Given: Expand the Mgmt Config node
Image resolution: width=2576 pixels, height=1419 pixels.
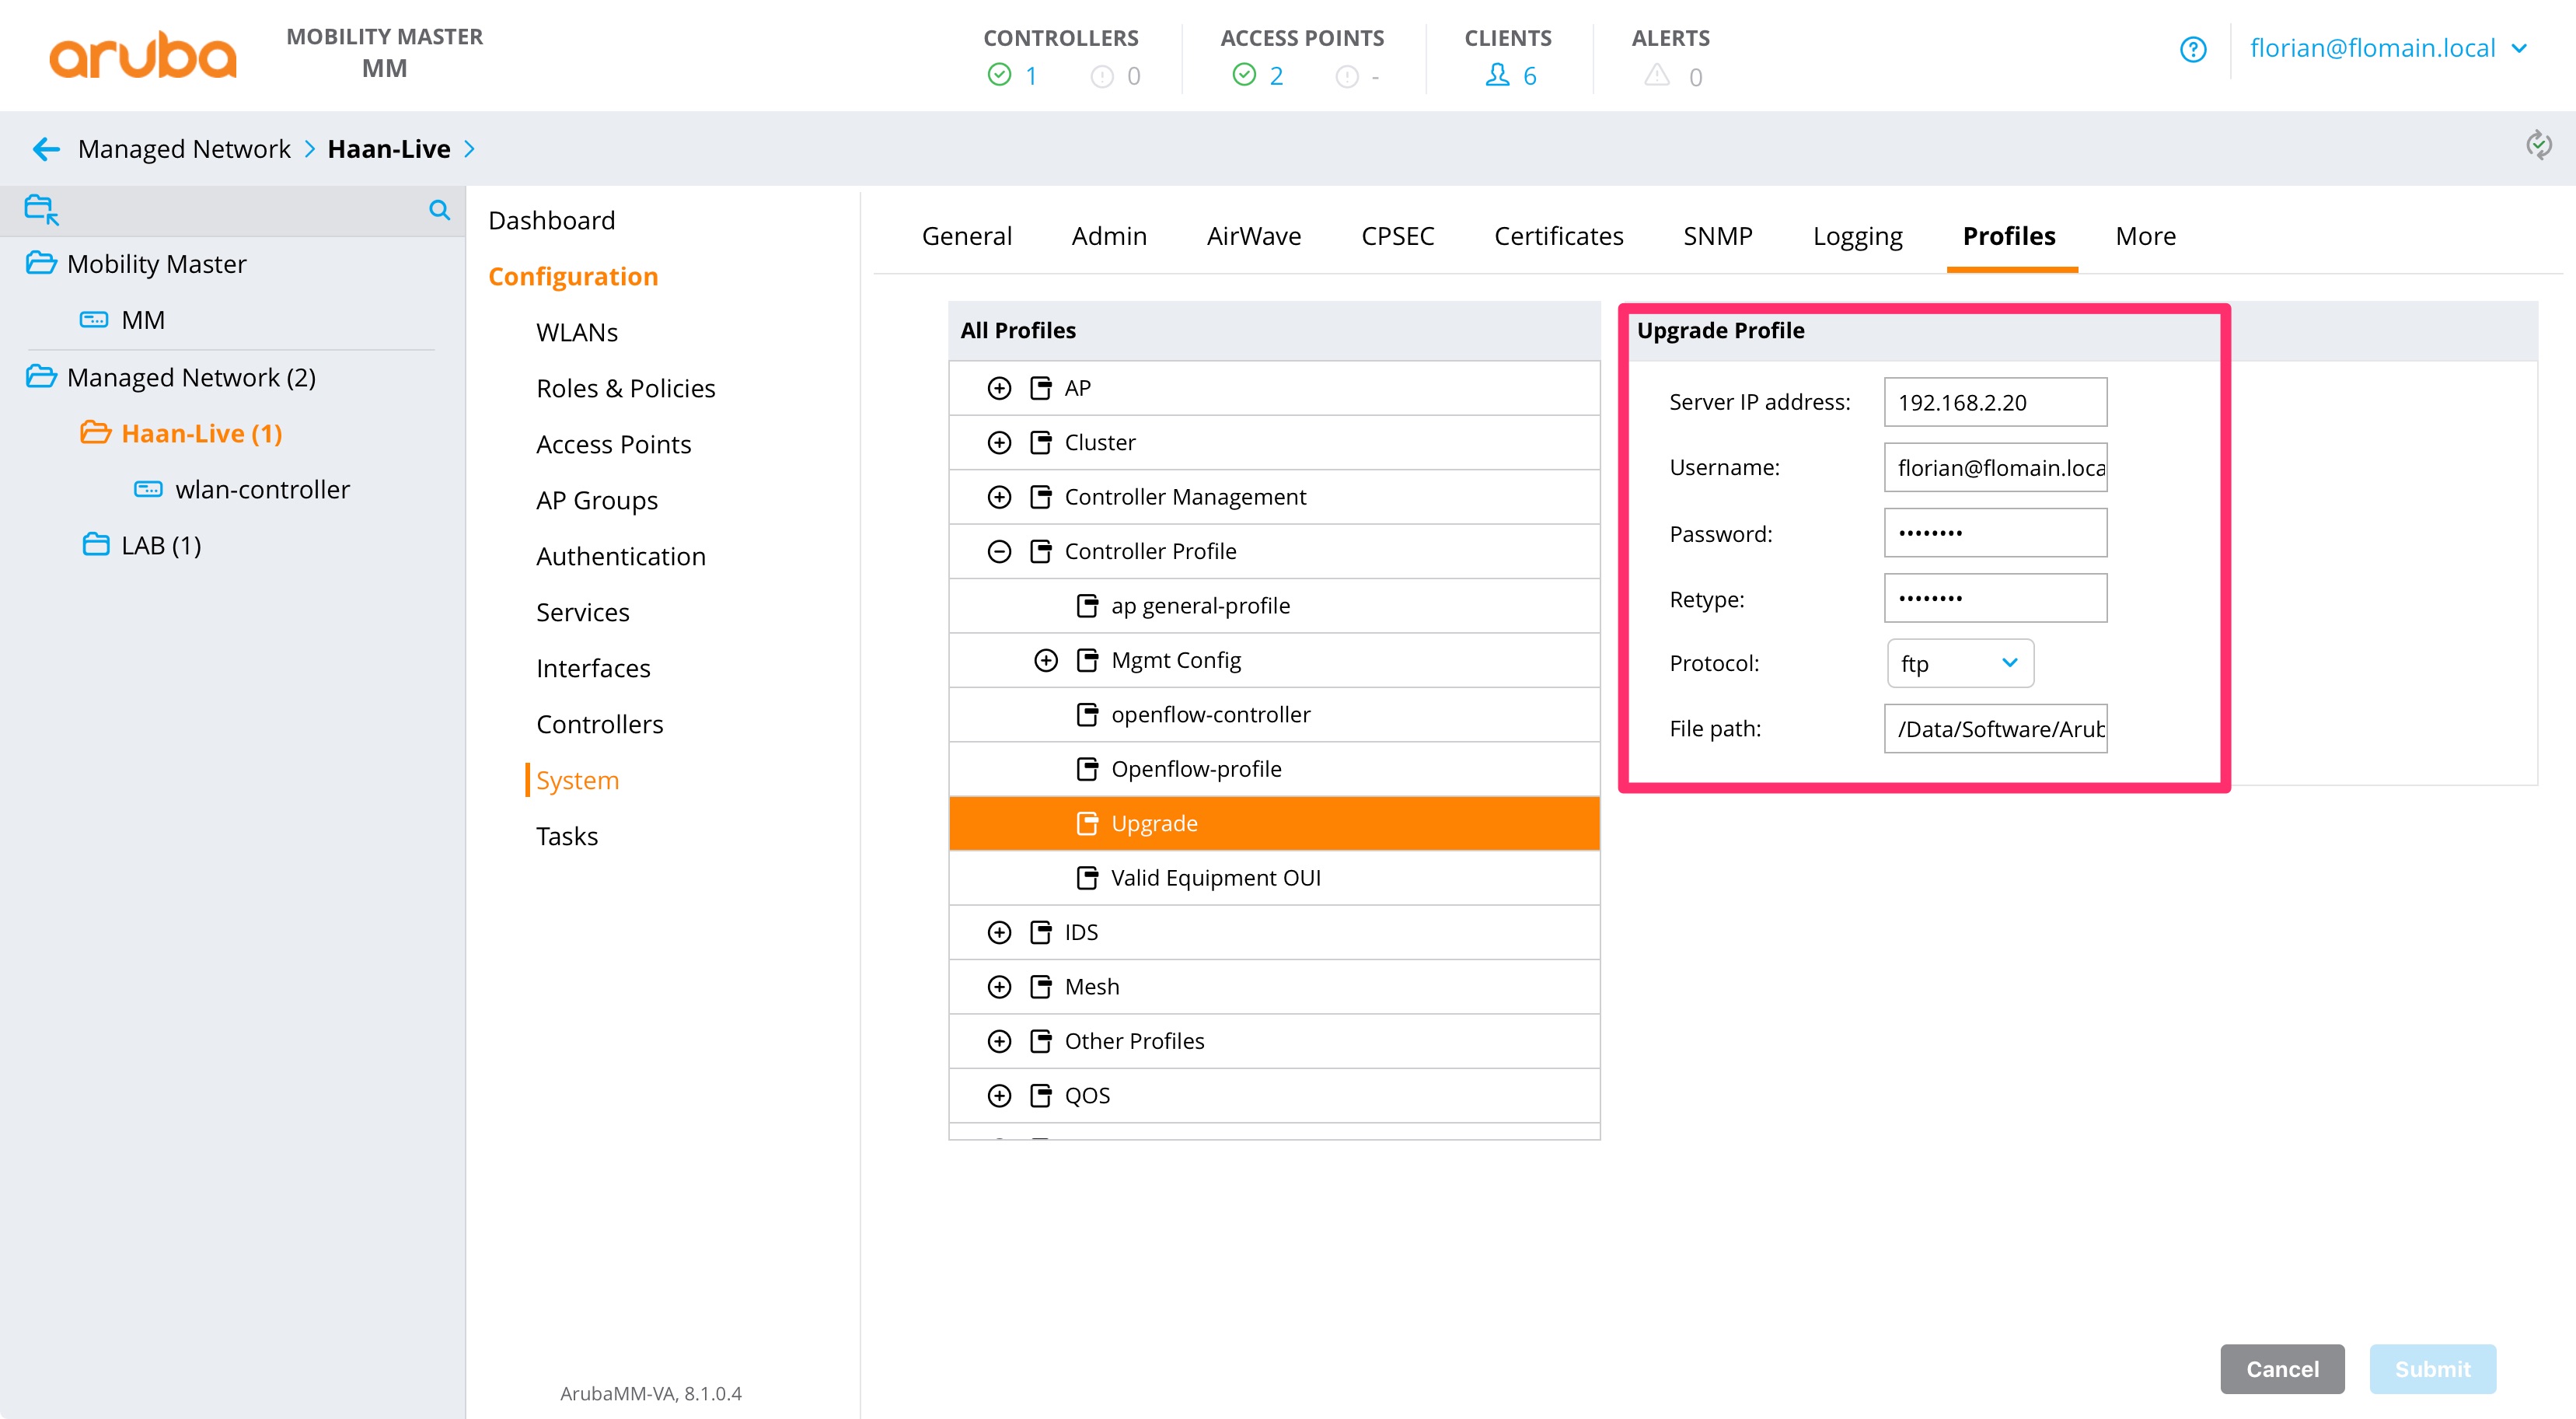Looking at the screenshot, I should click(1046, 660).
